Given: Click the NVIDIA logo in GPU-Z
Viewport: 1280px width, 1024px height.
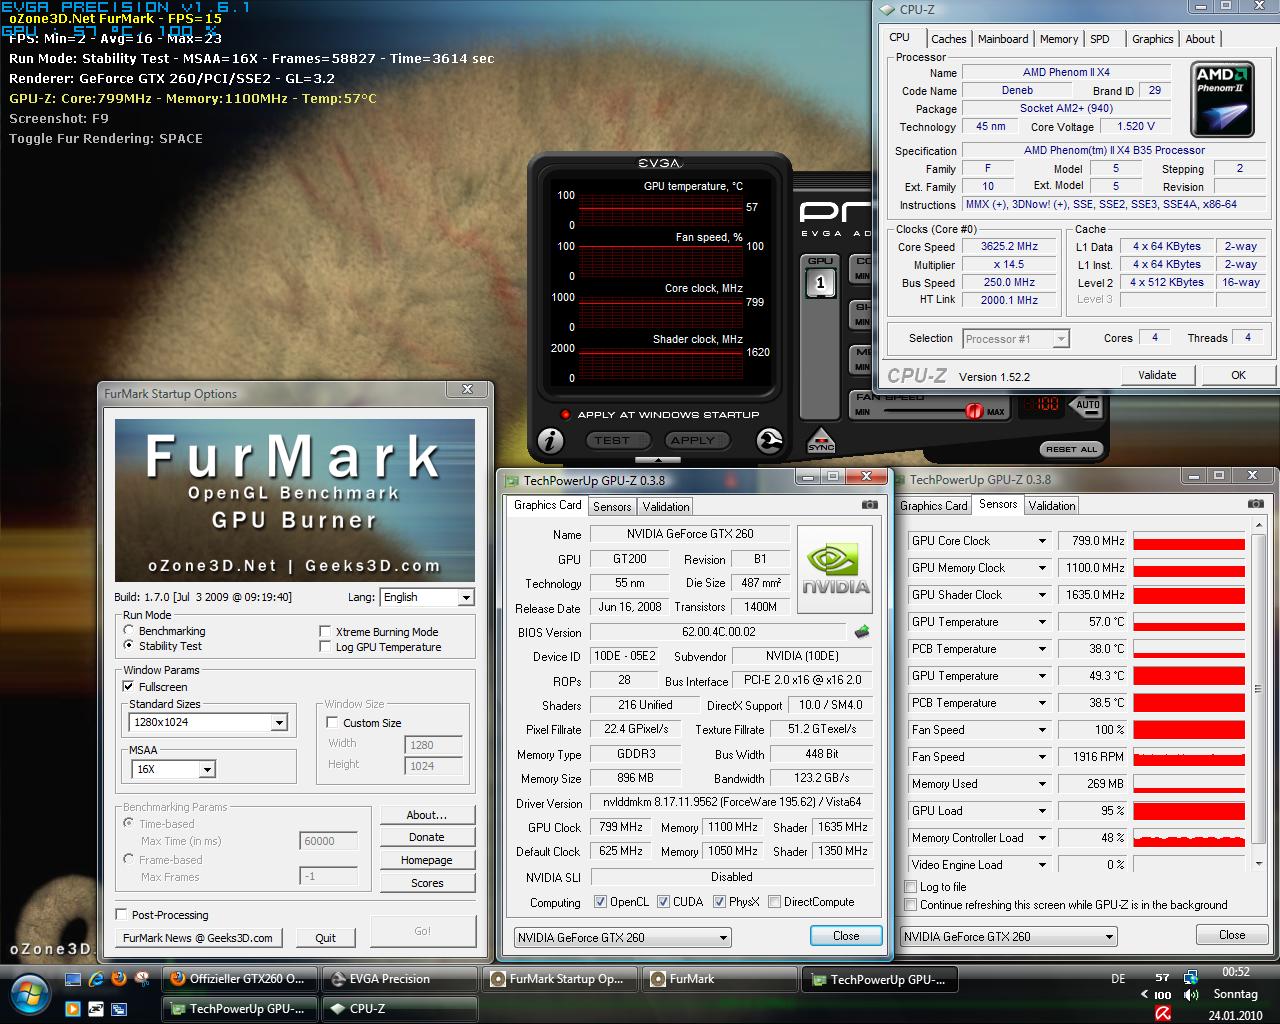Looking at the screenshot, I should tap(835, 569).
